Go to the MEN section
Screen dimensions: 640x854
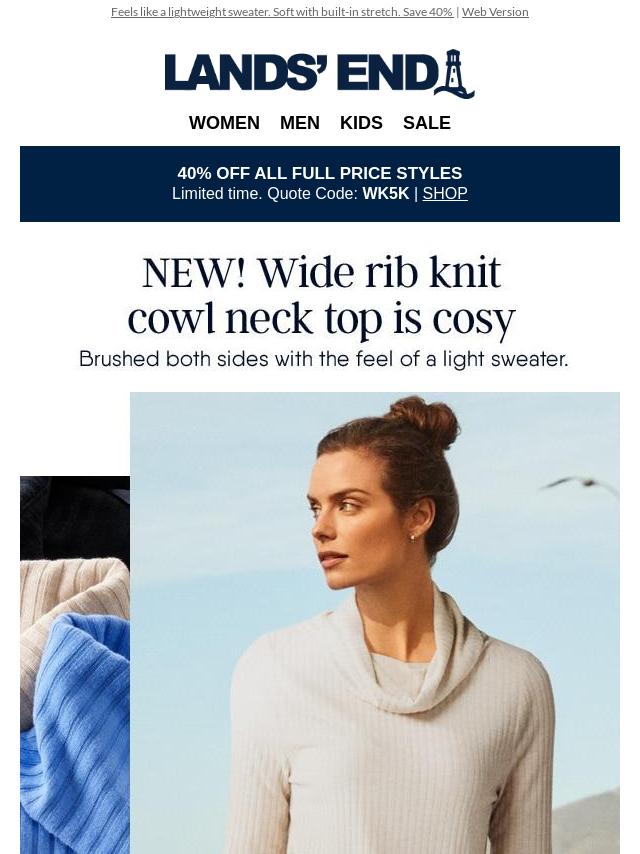[300, 123]
